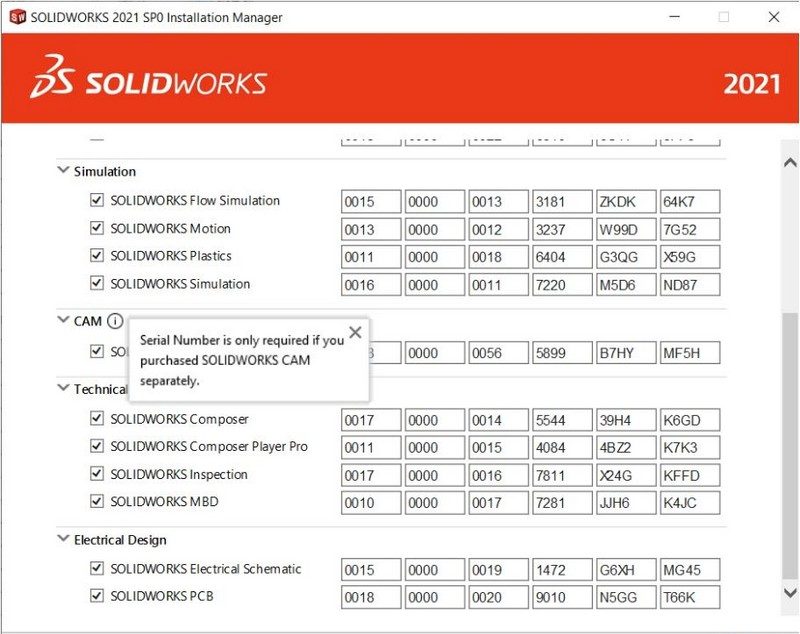Click the SOLIDWORKS Plastics label
This screenshot has width=800, height=634.
[171, 256]
